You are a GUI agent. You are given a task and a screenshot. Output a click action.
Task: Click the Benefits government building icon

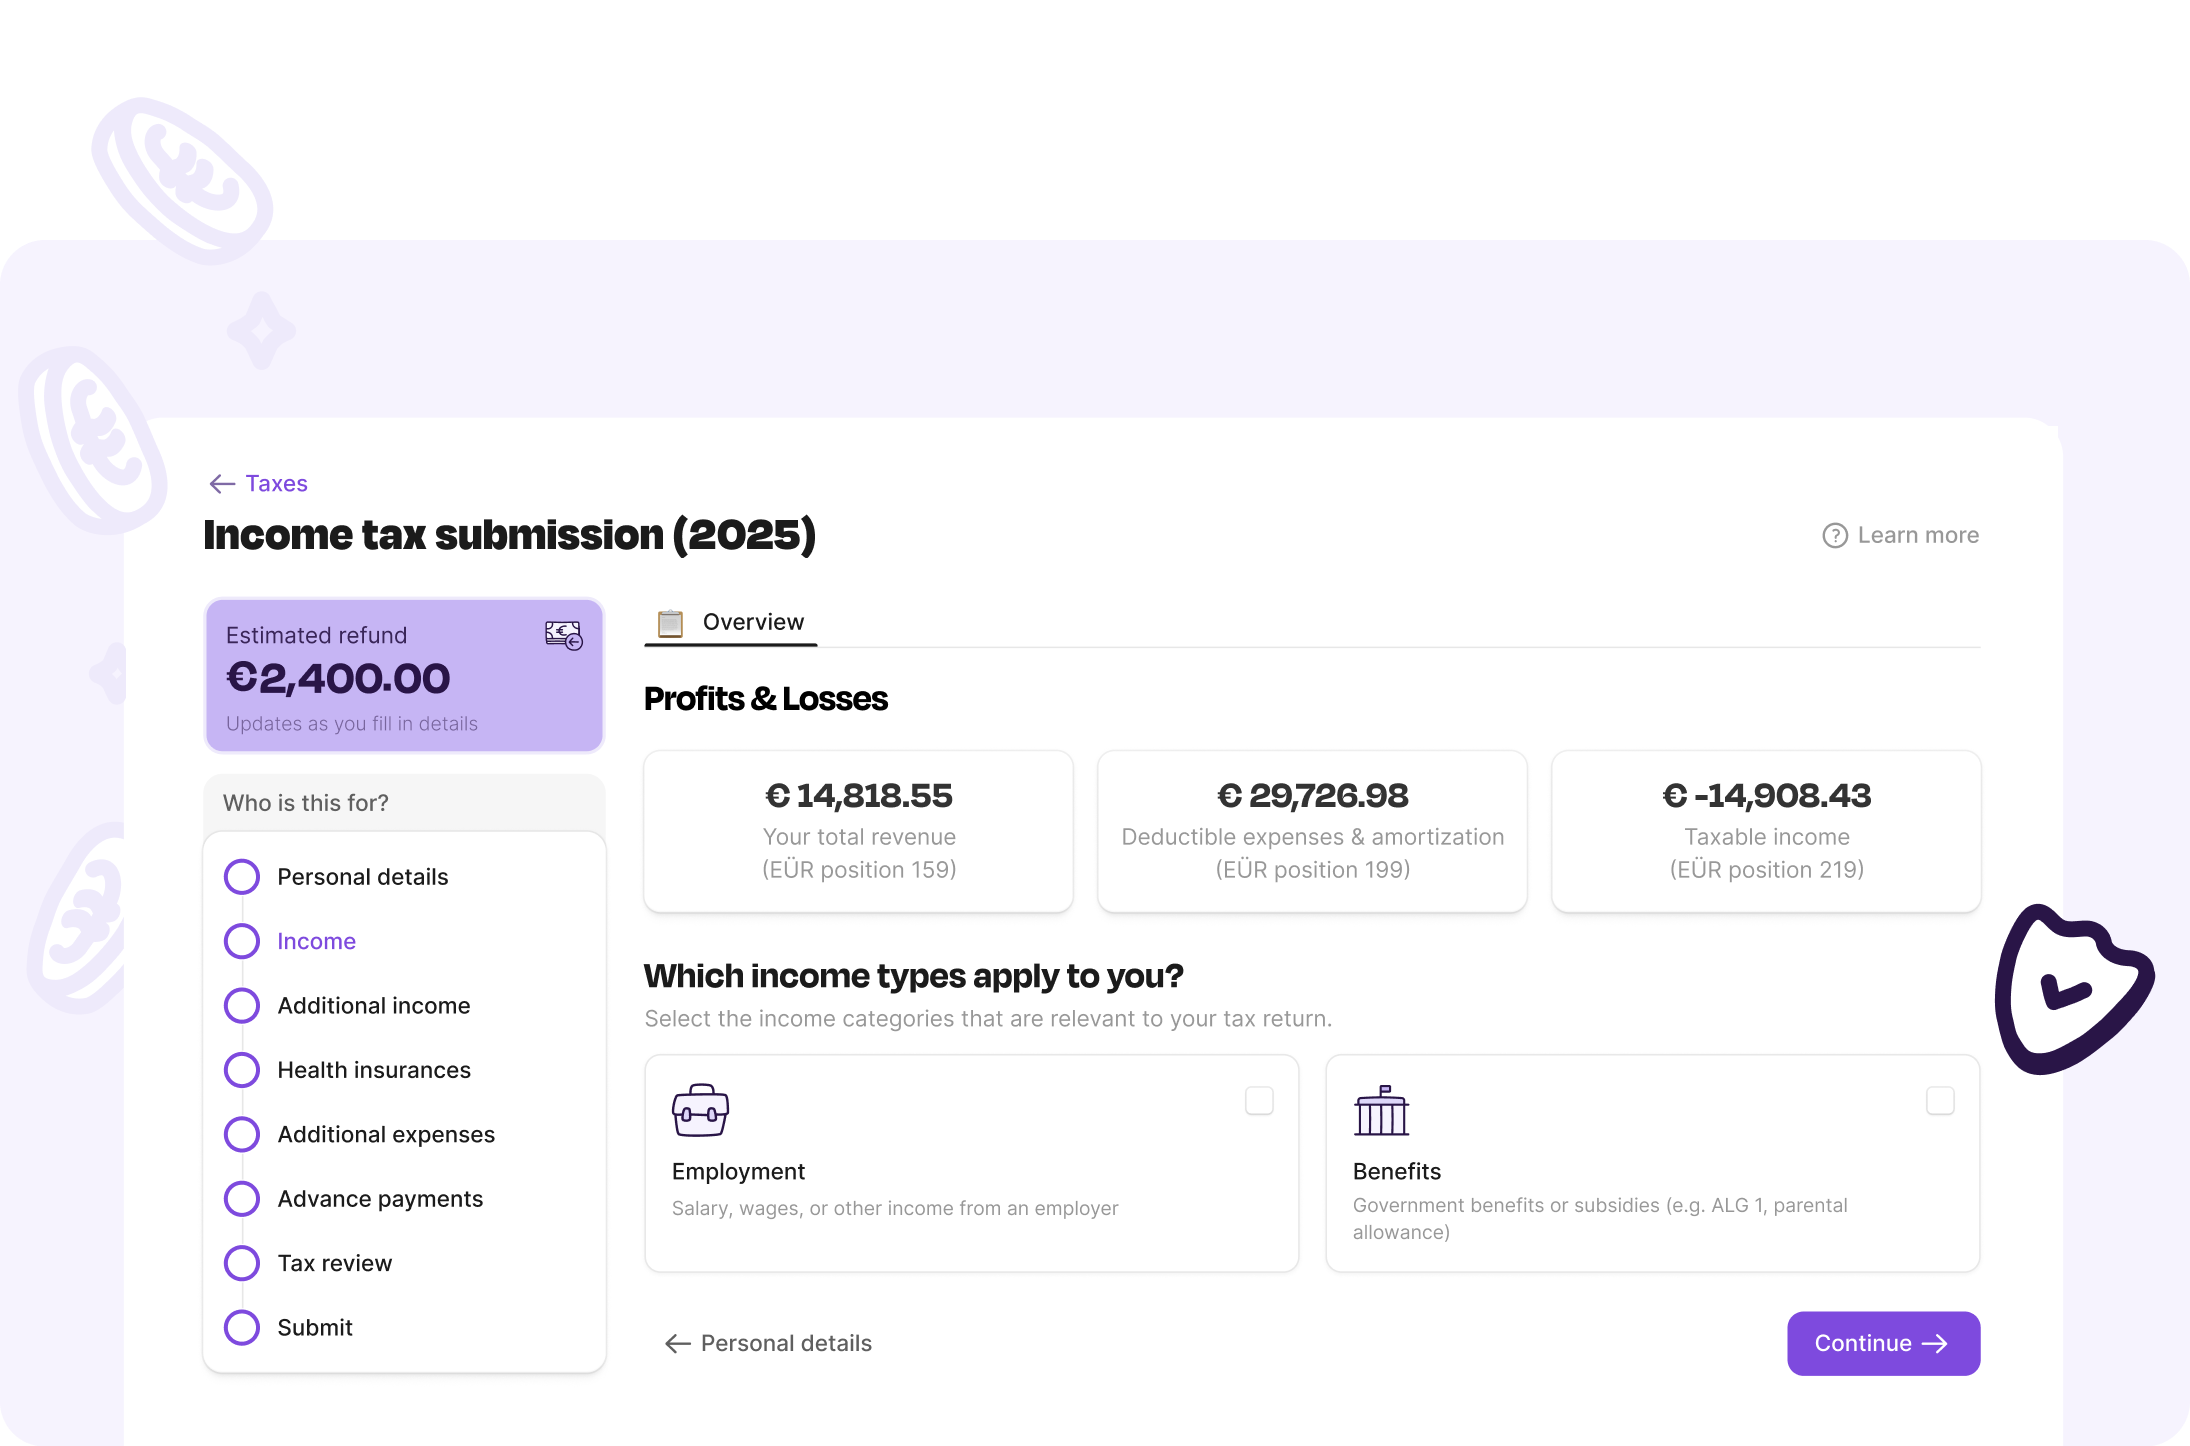(x=1381, y=1110)
